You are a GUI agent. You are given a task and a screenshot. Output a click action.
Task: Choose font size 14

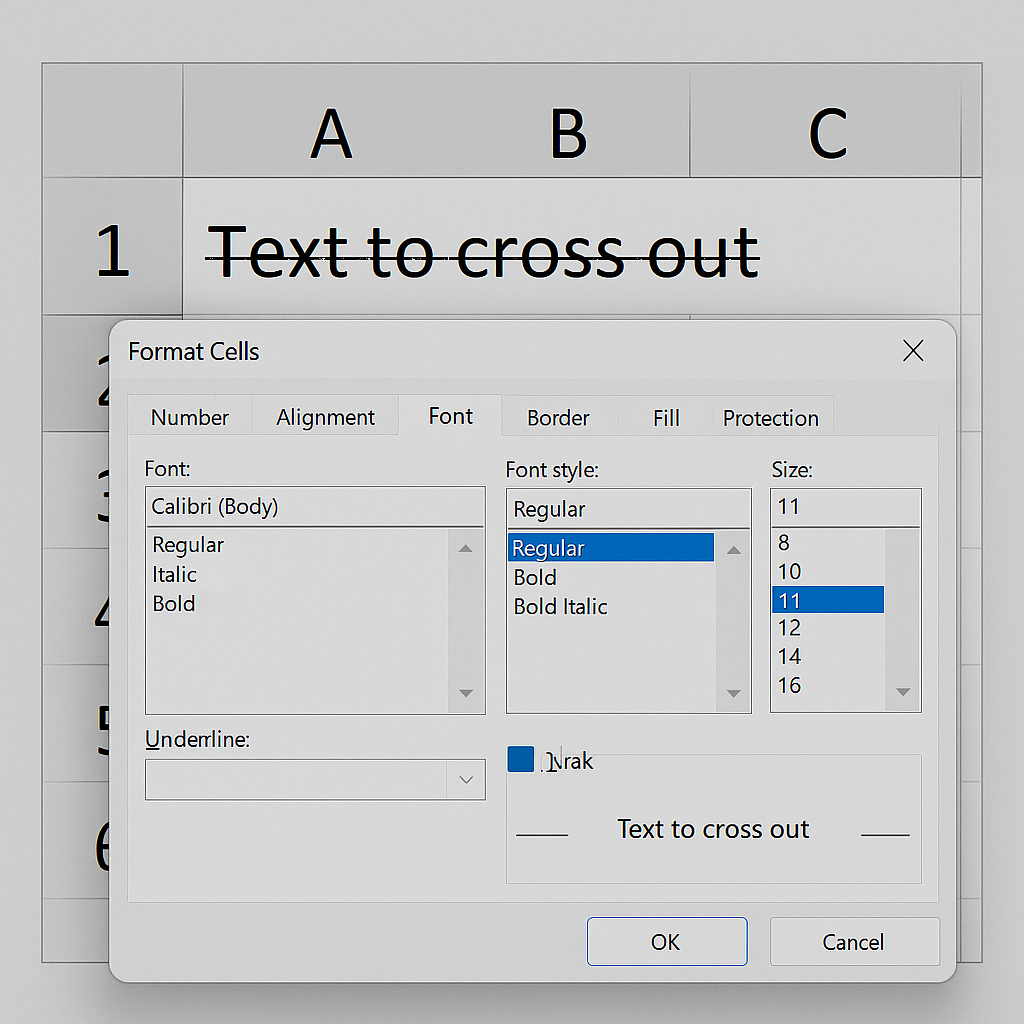click(x=790, y=656)
